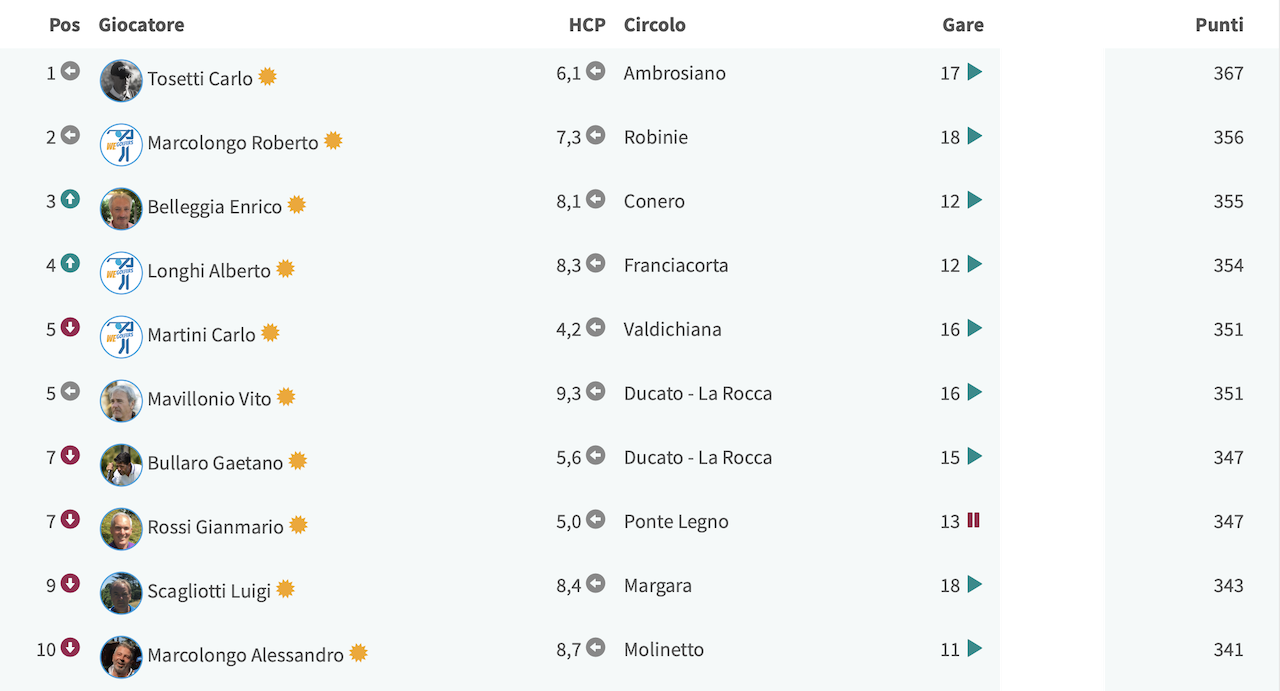This screenshot has height=691, width=1280.
Task: Click the HCP arrow icon next to 8,7
Action: point(596,647)
